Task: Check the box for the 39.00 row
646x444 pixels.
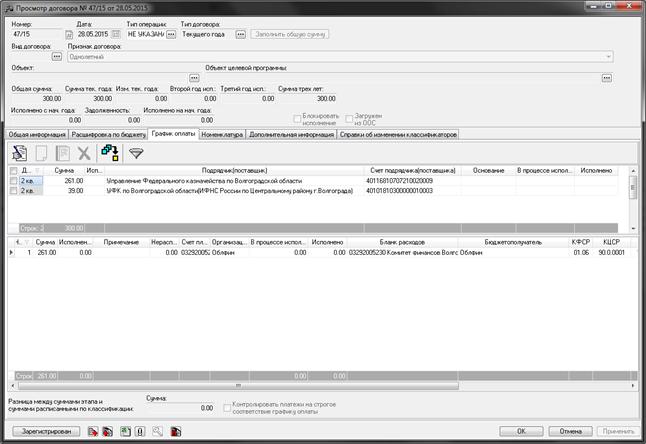Action: tap(13, 190)
